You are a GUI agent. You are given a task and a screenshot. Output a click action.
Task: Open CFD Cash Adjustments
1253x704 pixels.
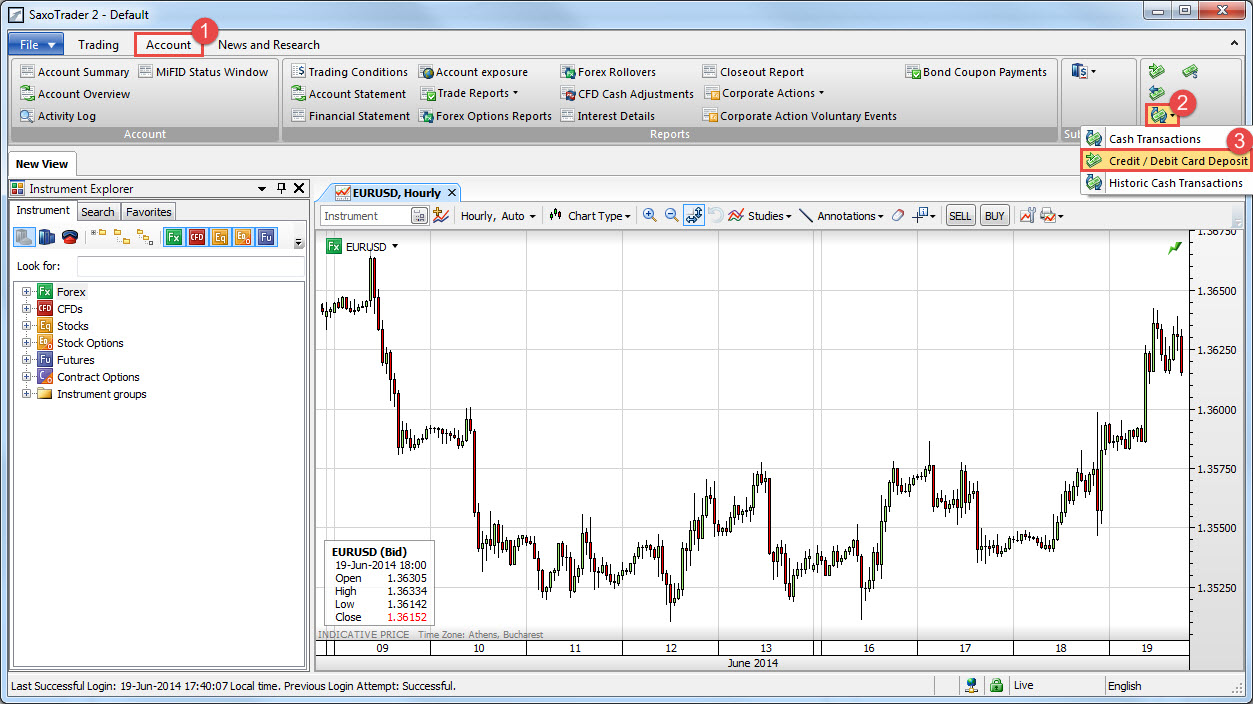(x=627, y=94)
